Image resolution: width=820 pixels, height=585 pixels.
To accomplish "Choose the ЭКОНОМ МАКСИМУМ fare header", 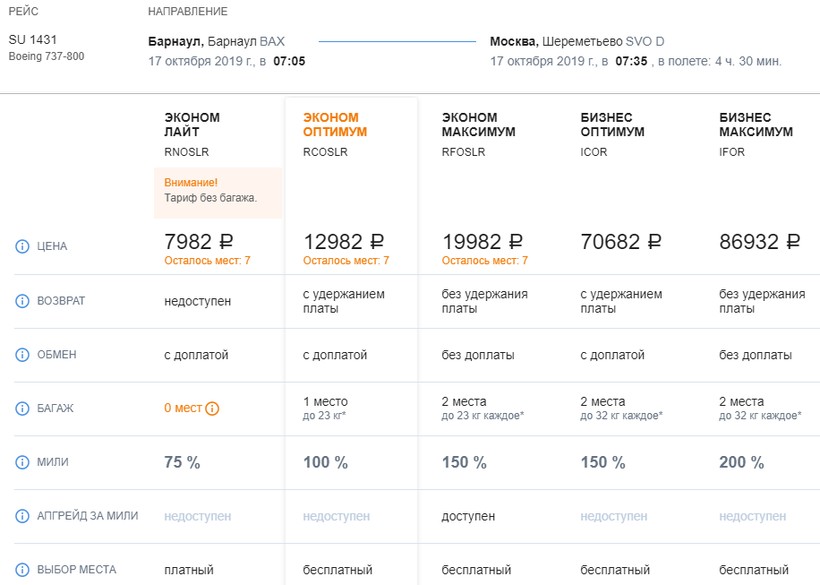I will pos(478,124).
